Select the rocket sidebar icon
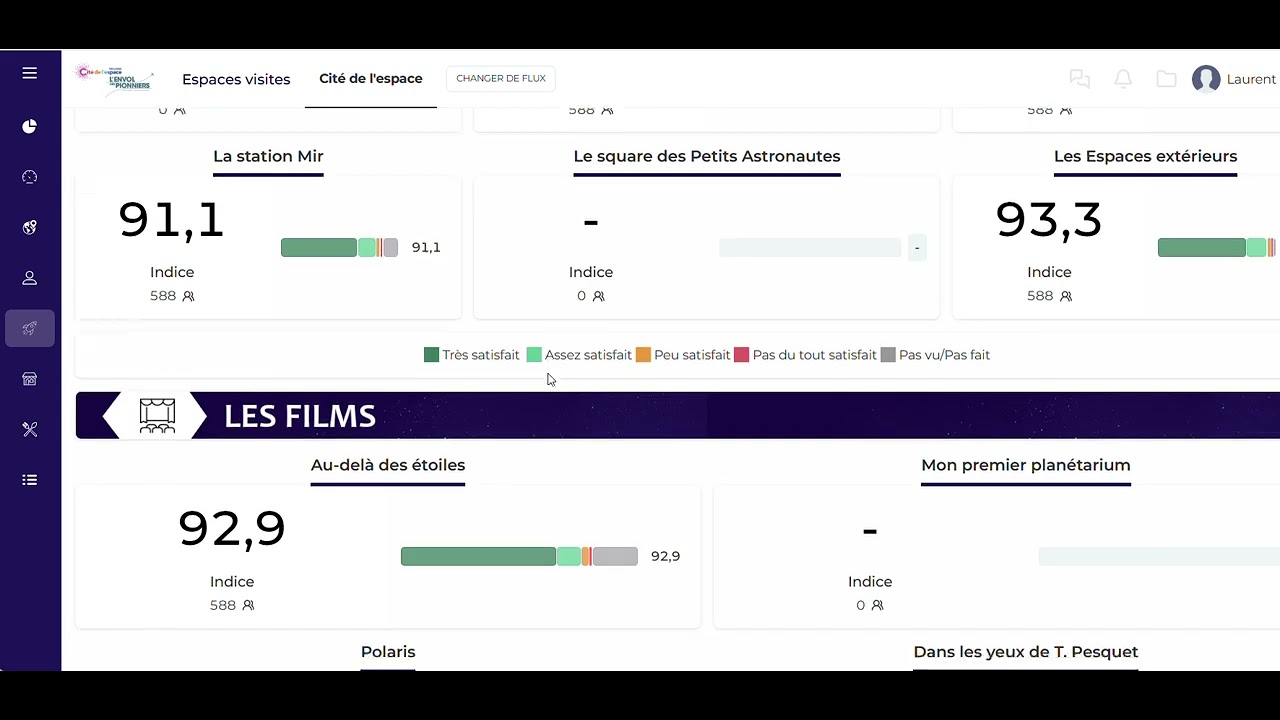Image resolution: width=1280 pixels, height=720 pixels. (30, 328)
